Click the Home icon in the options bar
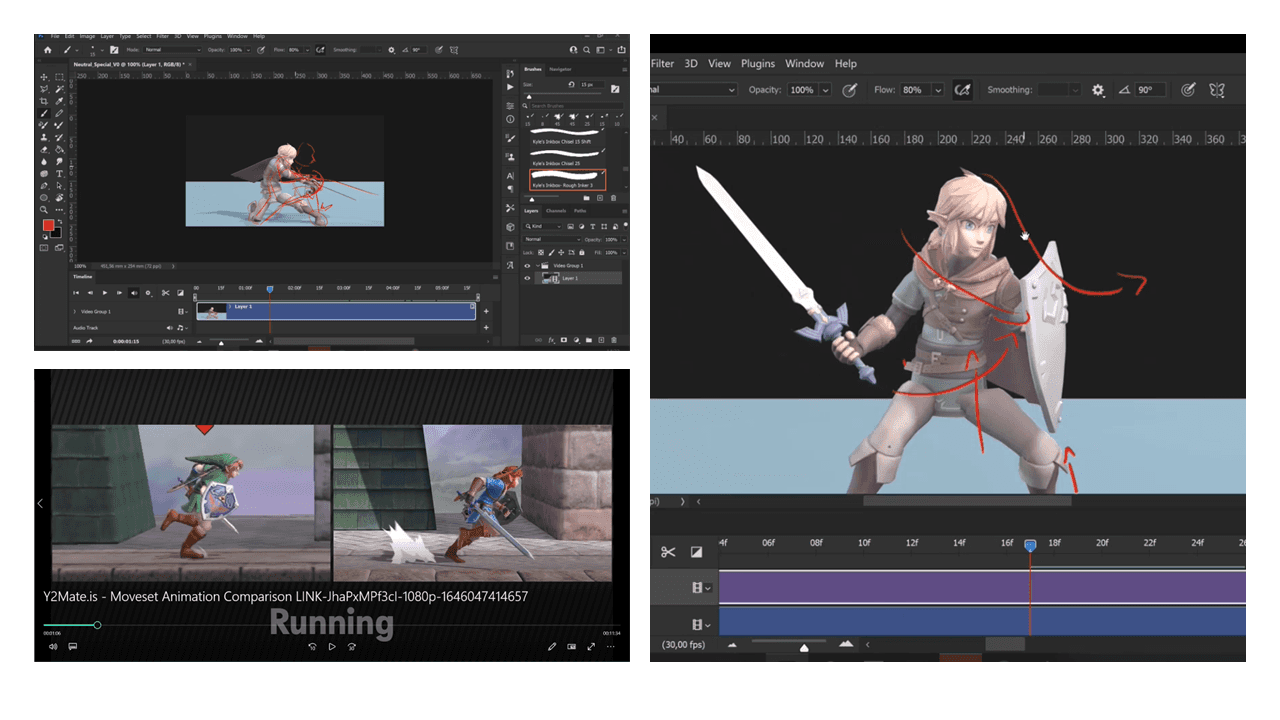The width and height of the screenshot is (1280, 720). coord(47,49)
